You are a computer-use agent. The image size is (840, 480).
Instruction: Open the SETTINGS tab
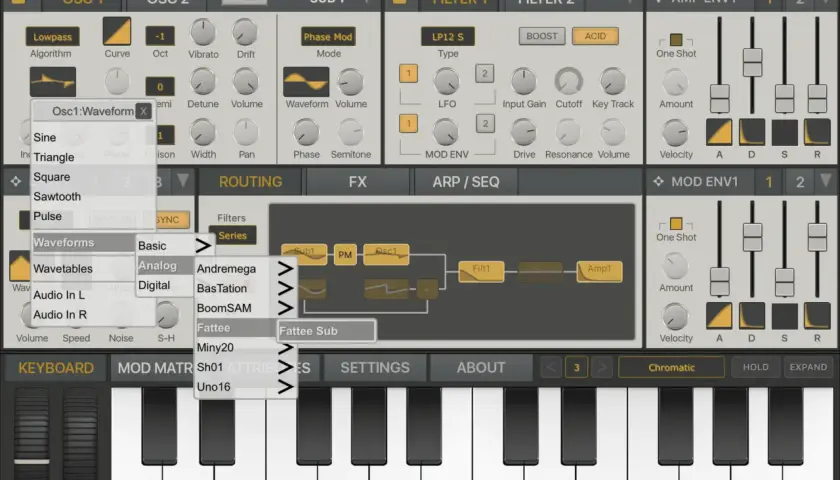[374, 368]
